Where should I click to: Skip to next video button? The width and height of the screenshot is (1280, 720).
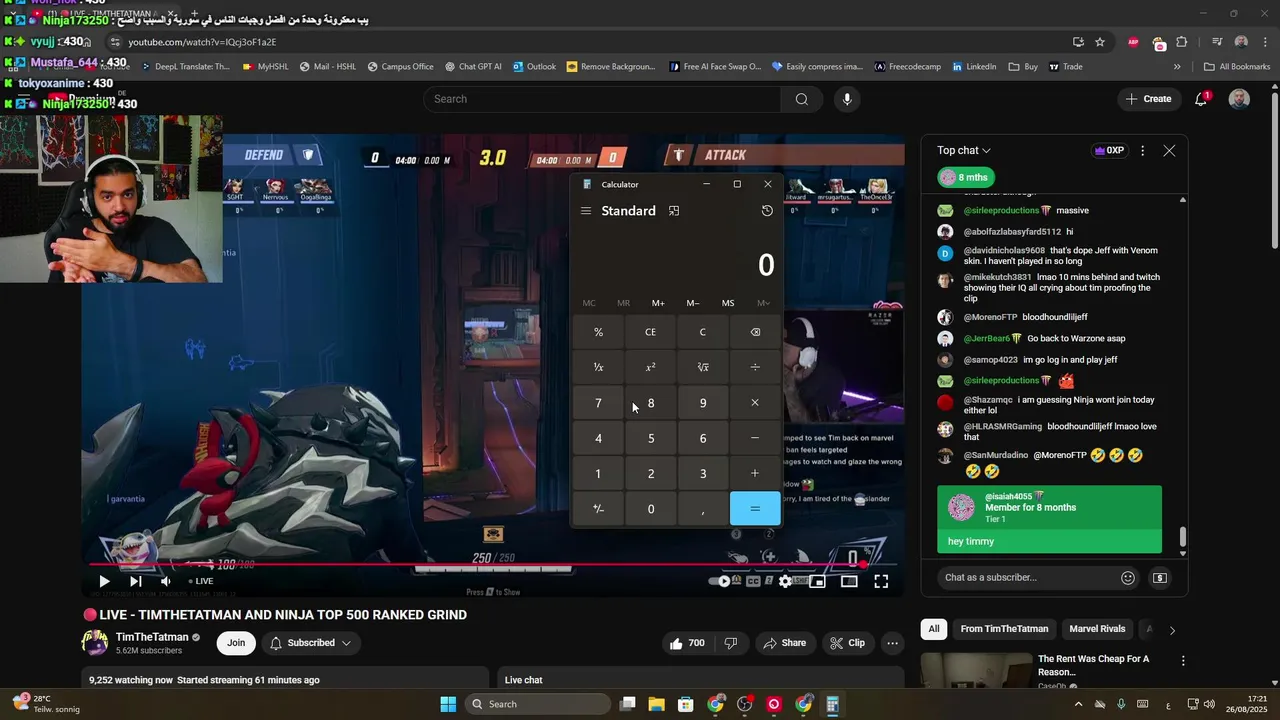click(x=135, y=581)
